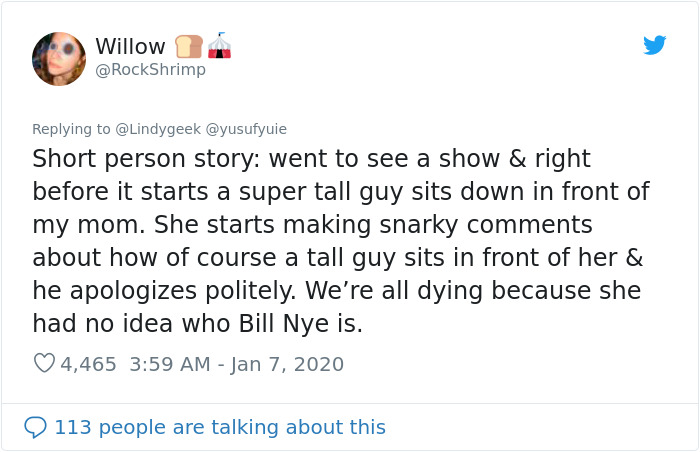Open the @RockShrimp handle
The image size is (700, 452).
(x=150, y=69)
